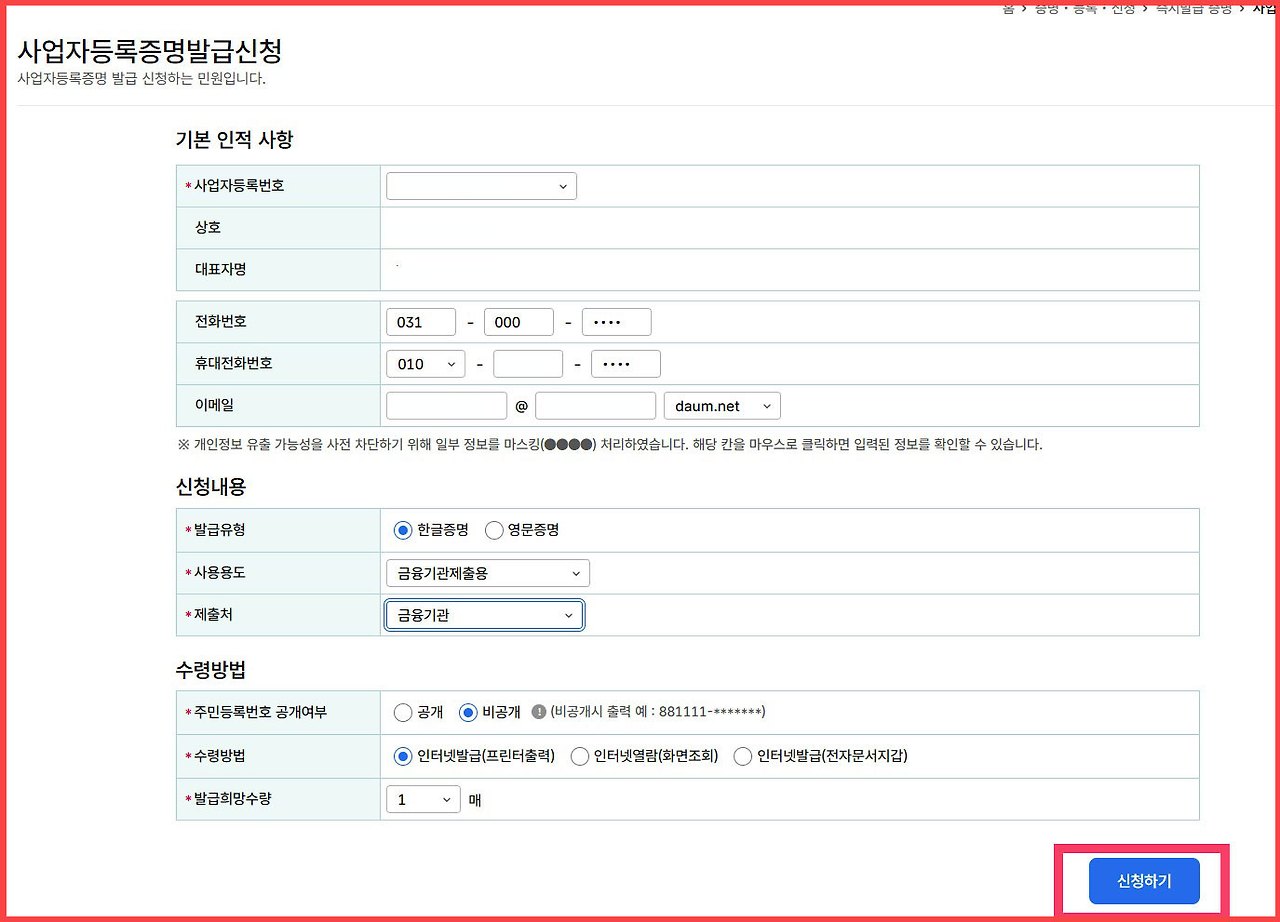Open the 사업자등록번호 dropdown selector

(x=480, y=185)
